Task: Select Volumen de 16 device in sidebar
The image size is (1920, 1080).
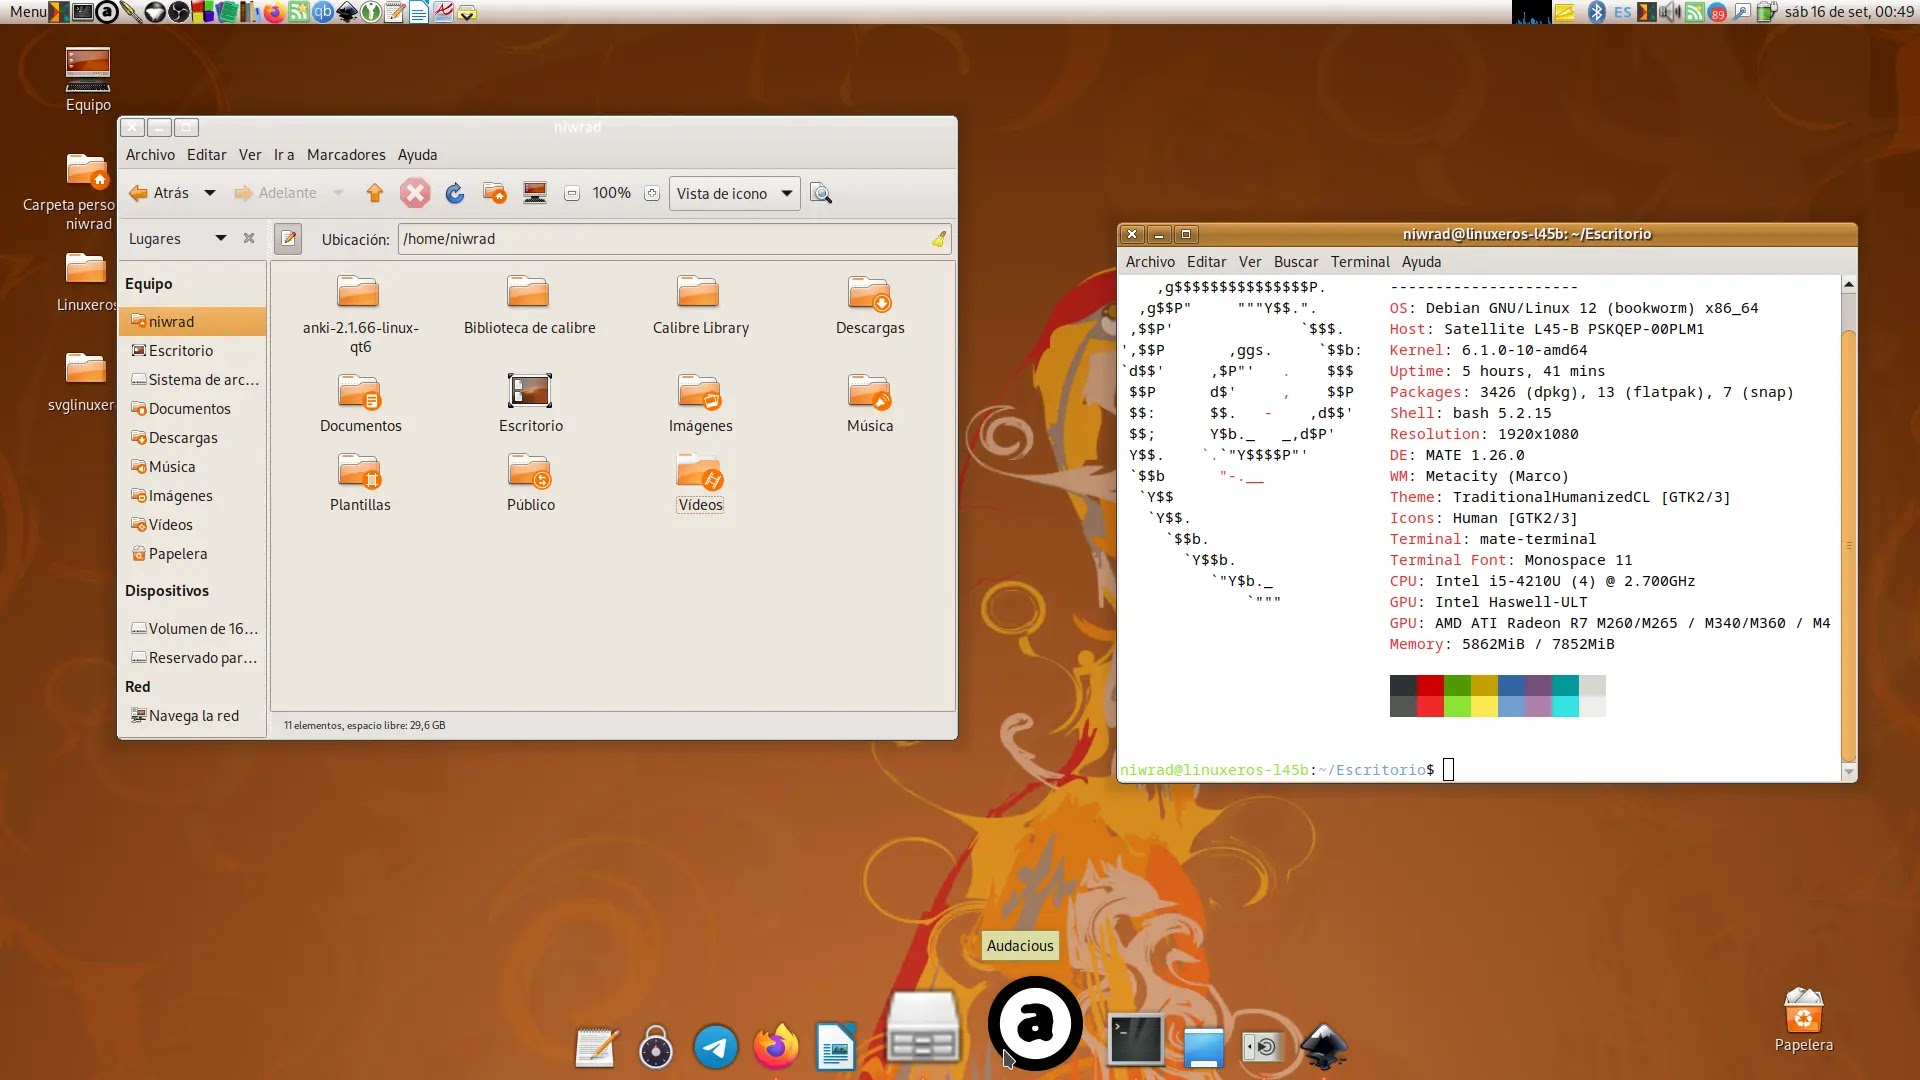Action: (x=192, y=629)
